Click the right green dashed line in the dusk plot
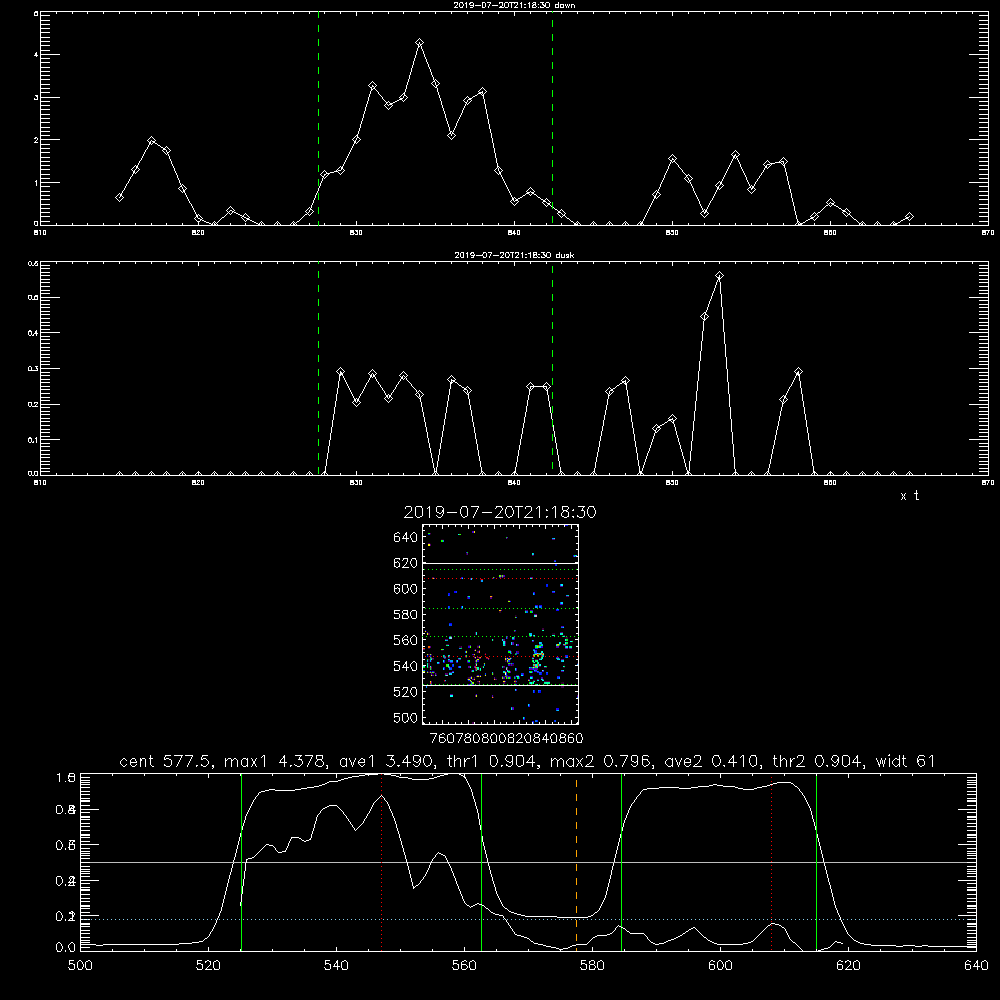The image size is (1000, 1000). (x=552, y=369)
